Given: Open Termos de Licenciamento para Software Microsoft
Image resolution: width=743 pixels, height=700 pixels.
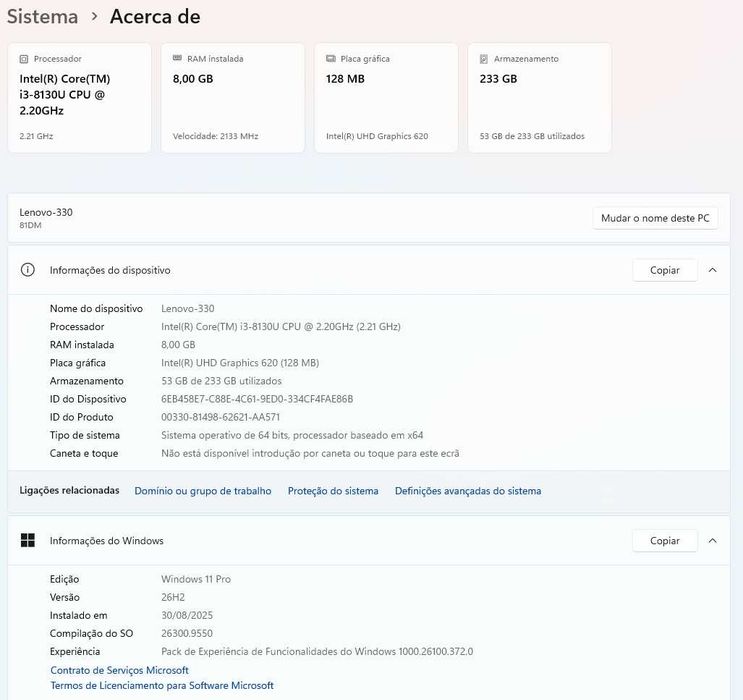Looking at the screenshot, I should pyautogui.click(x=162, y=685).
